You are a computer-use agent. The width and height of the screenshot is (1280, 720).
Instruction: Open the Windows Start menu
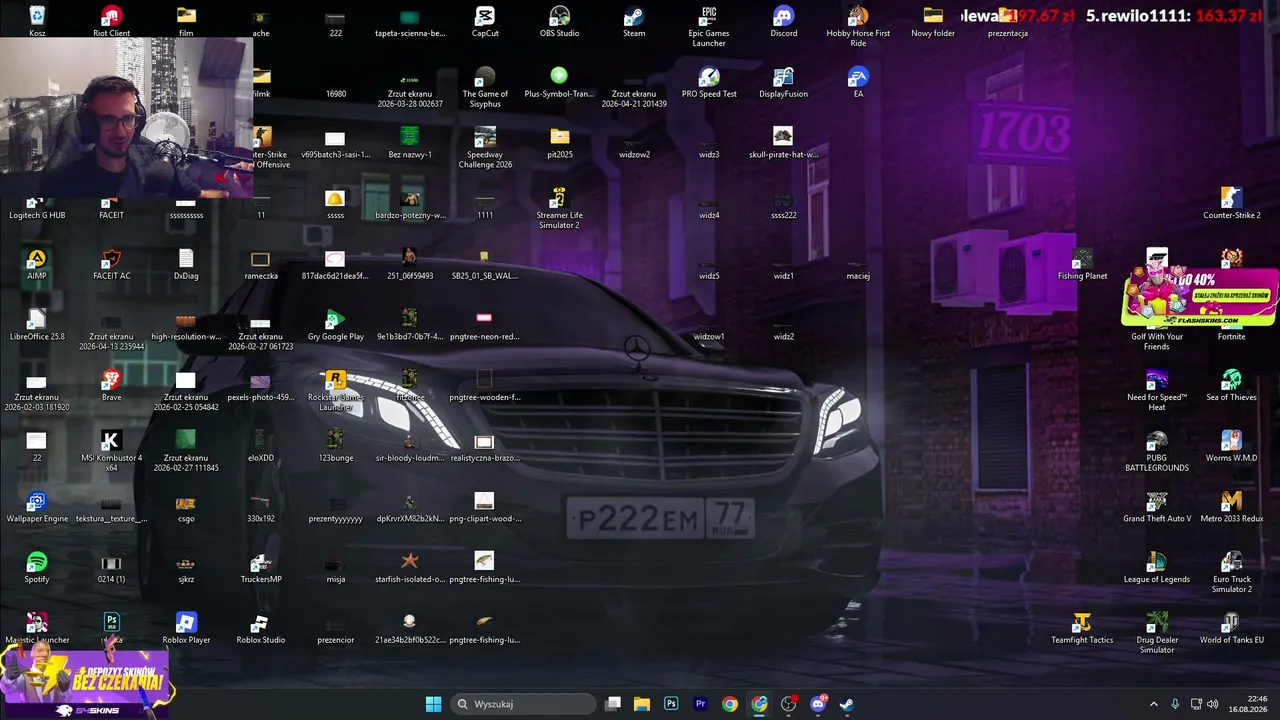point(433,704)
